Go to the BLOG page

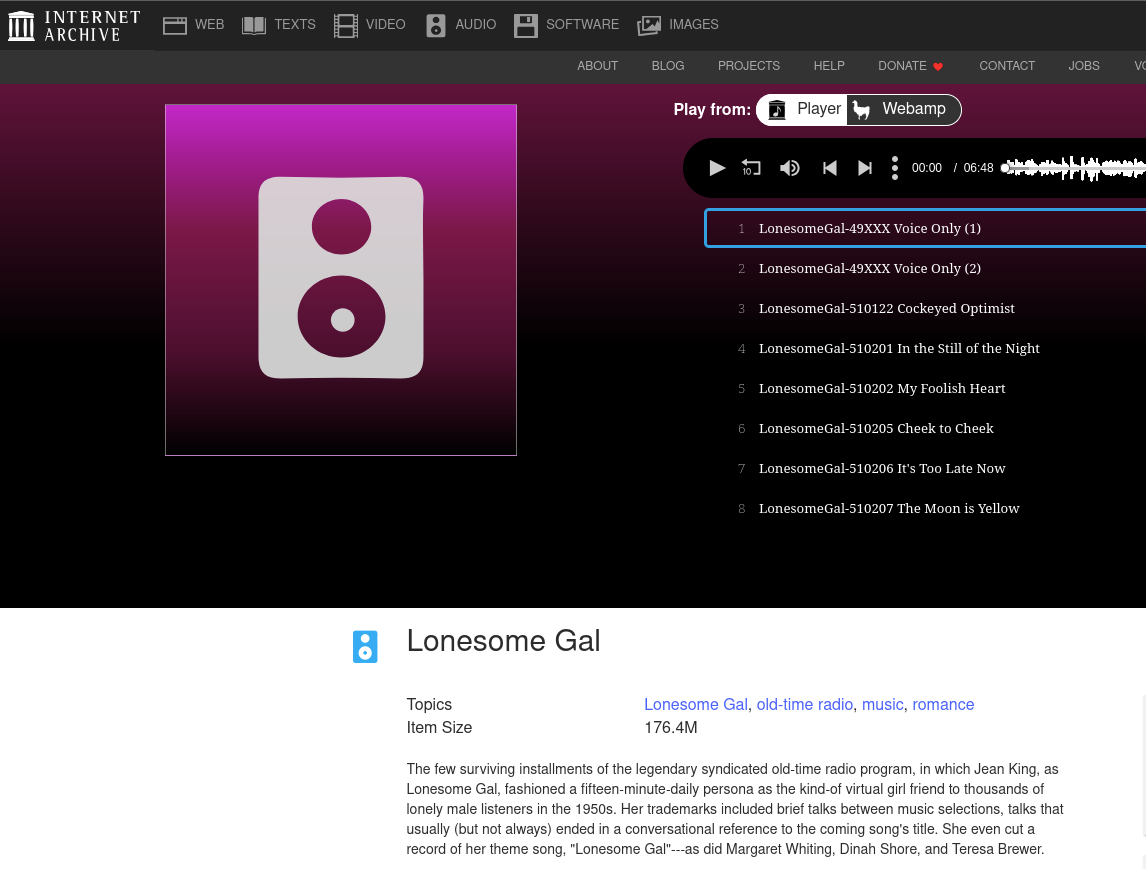point(668,66)
